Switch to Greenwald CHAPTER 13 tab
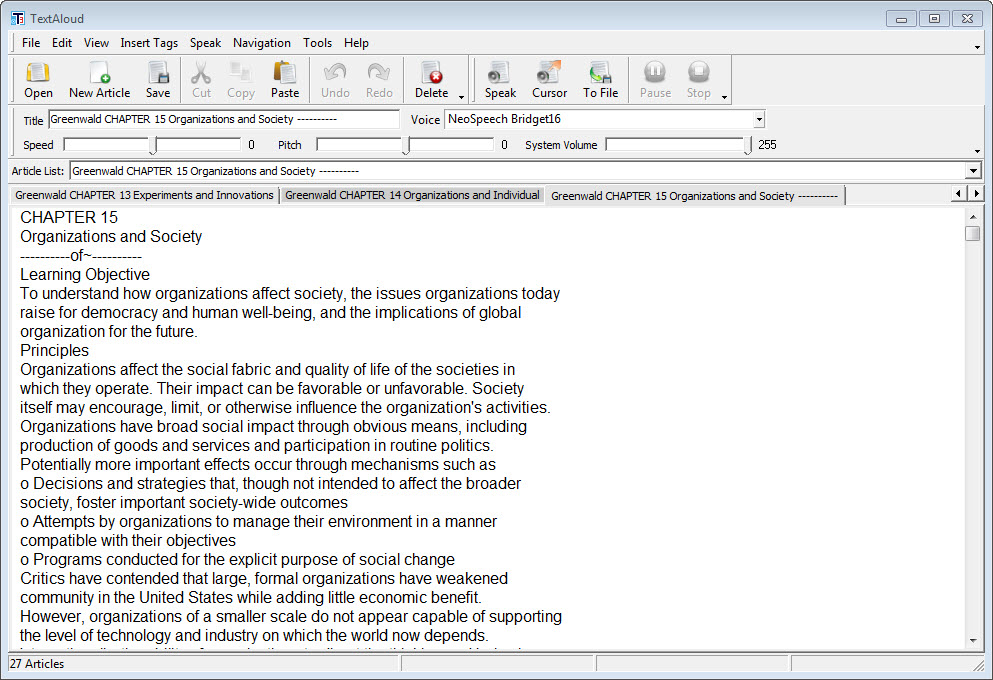Viewport: 993px width, 680px height. 144,195
